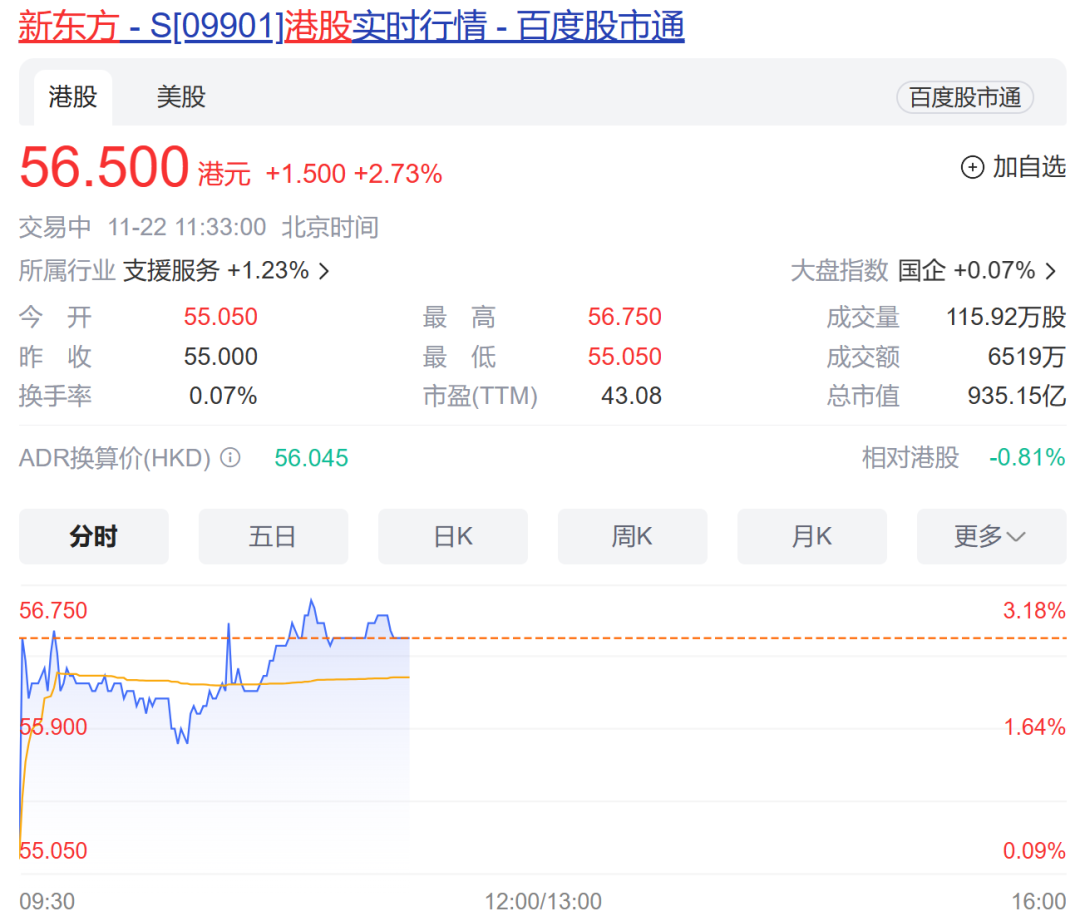Click the 09:30 time axis label
This screenshot has width=1080, height=921.
[x=47, y=901]
